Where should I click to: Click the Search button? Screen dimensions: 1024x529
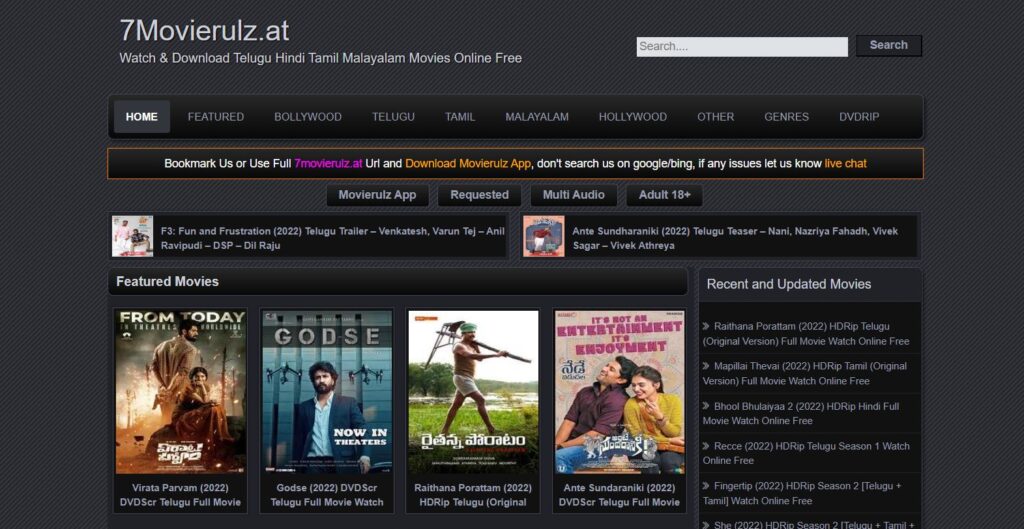pos(888,45)
